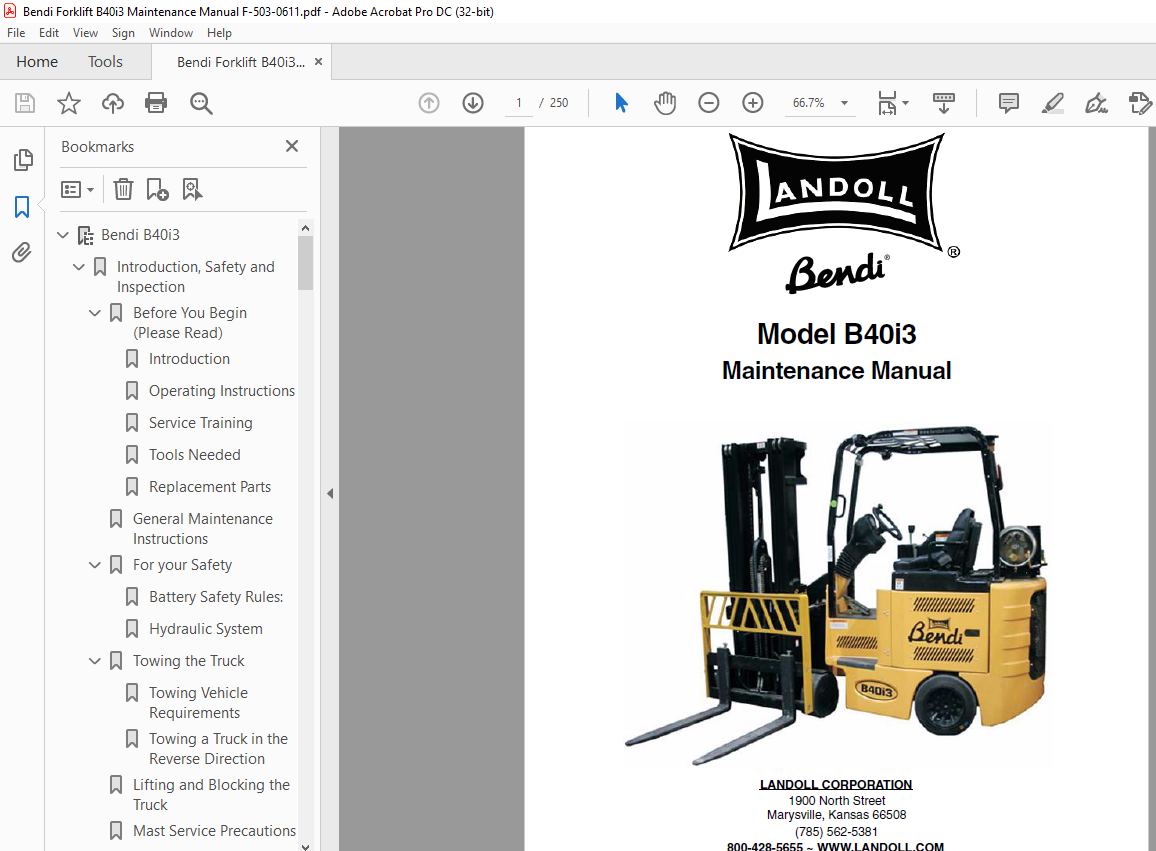The image size is (1156, 851).
Task: Zoom out with the minus button
Action: click(x=708, y=103)
